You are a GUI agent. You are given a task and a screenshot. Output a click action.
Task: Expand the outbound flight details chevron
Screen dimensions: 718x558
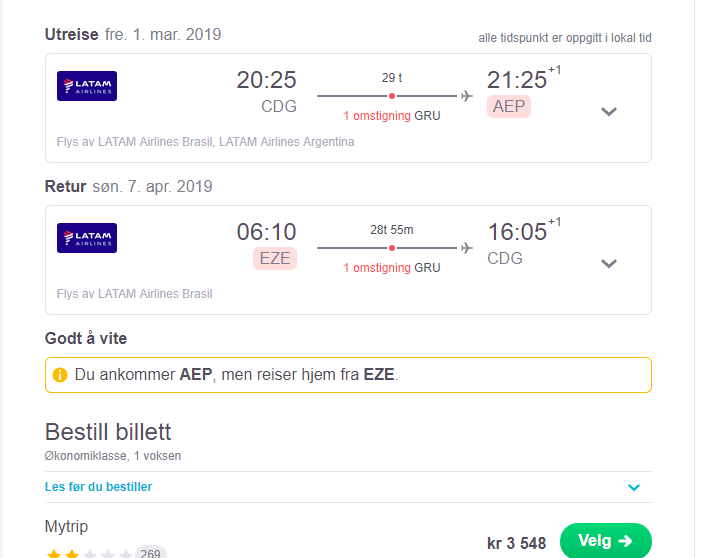[609, 111]
